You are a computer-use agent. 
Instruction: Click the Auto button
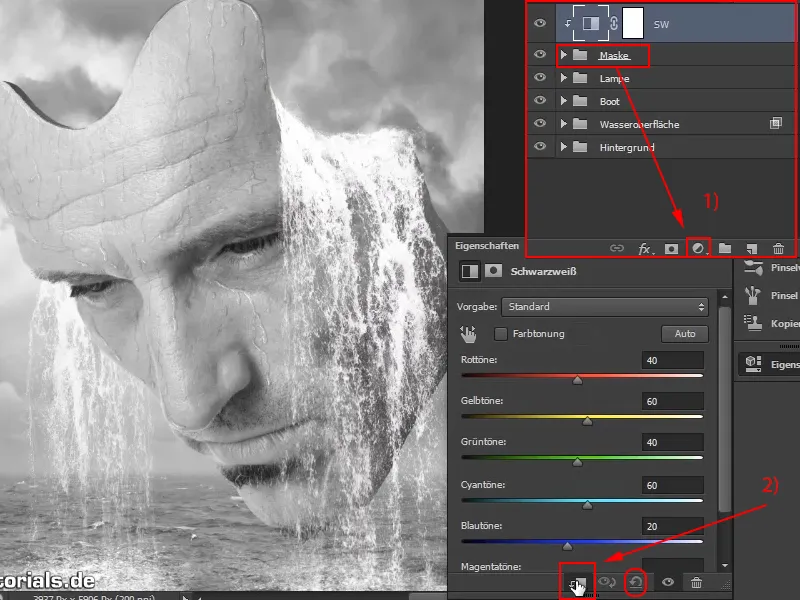(685, 334)
